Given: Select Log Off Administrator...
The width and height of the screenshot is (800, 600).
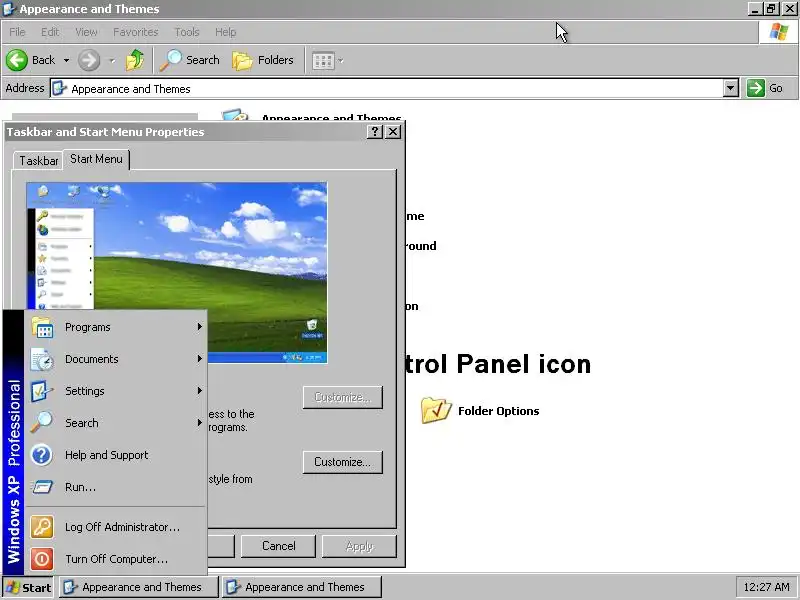Looking at the screenshot, I should [116, 527].
